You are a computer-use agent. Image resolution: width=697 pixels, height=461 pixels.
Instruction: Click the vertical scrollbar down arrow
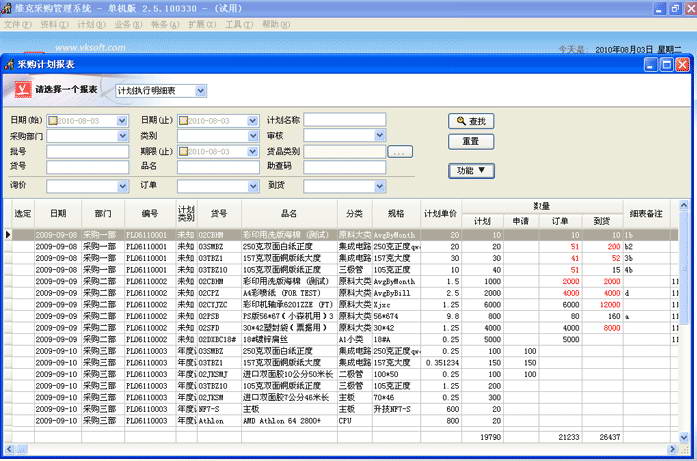click(x=684, y=437)
